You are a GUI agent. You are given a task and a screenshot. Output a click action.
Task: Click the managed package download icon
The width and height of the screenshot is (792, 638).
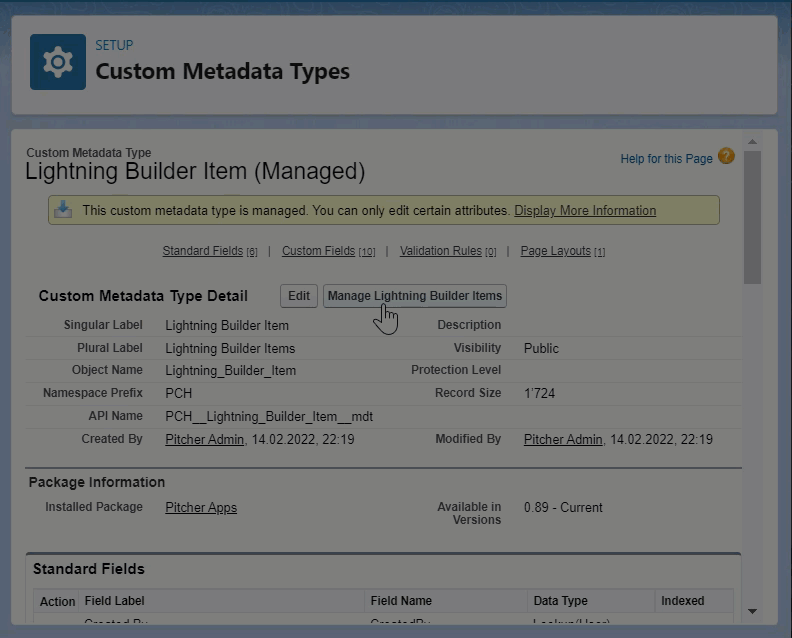point(63,210)
